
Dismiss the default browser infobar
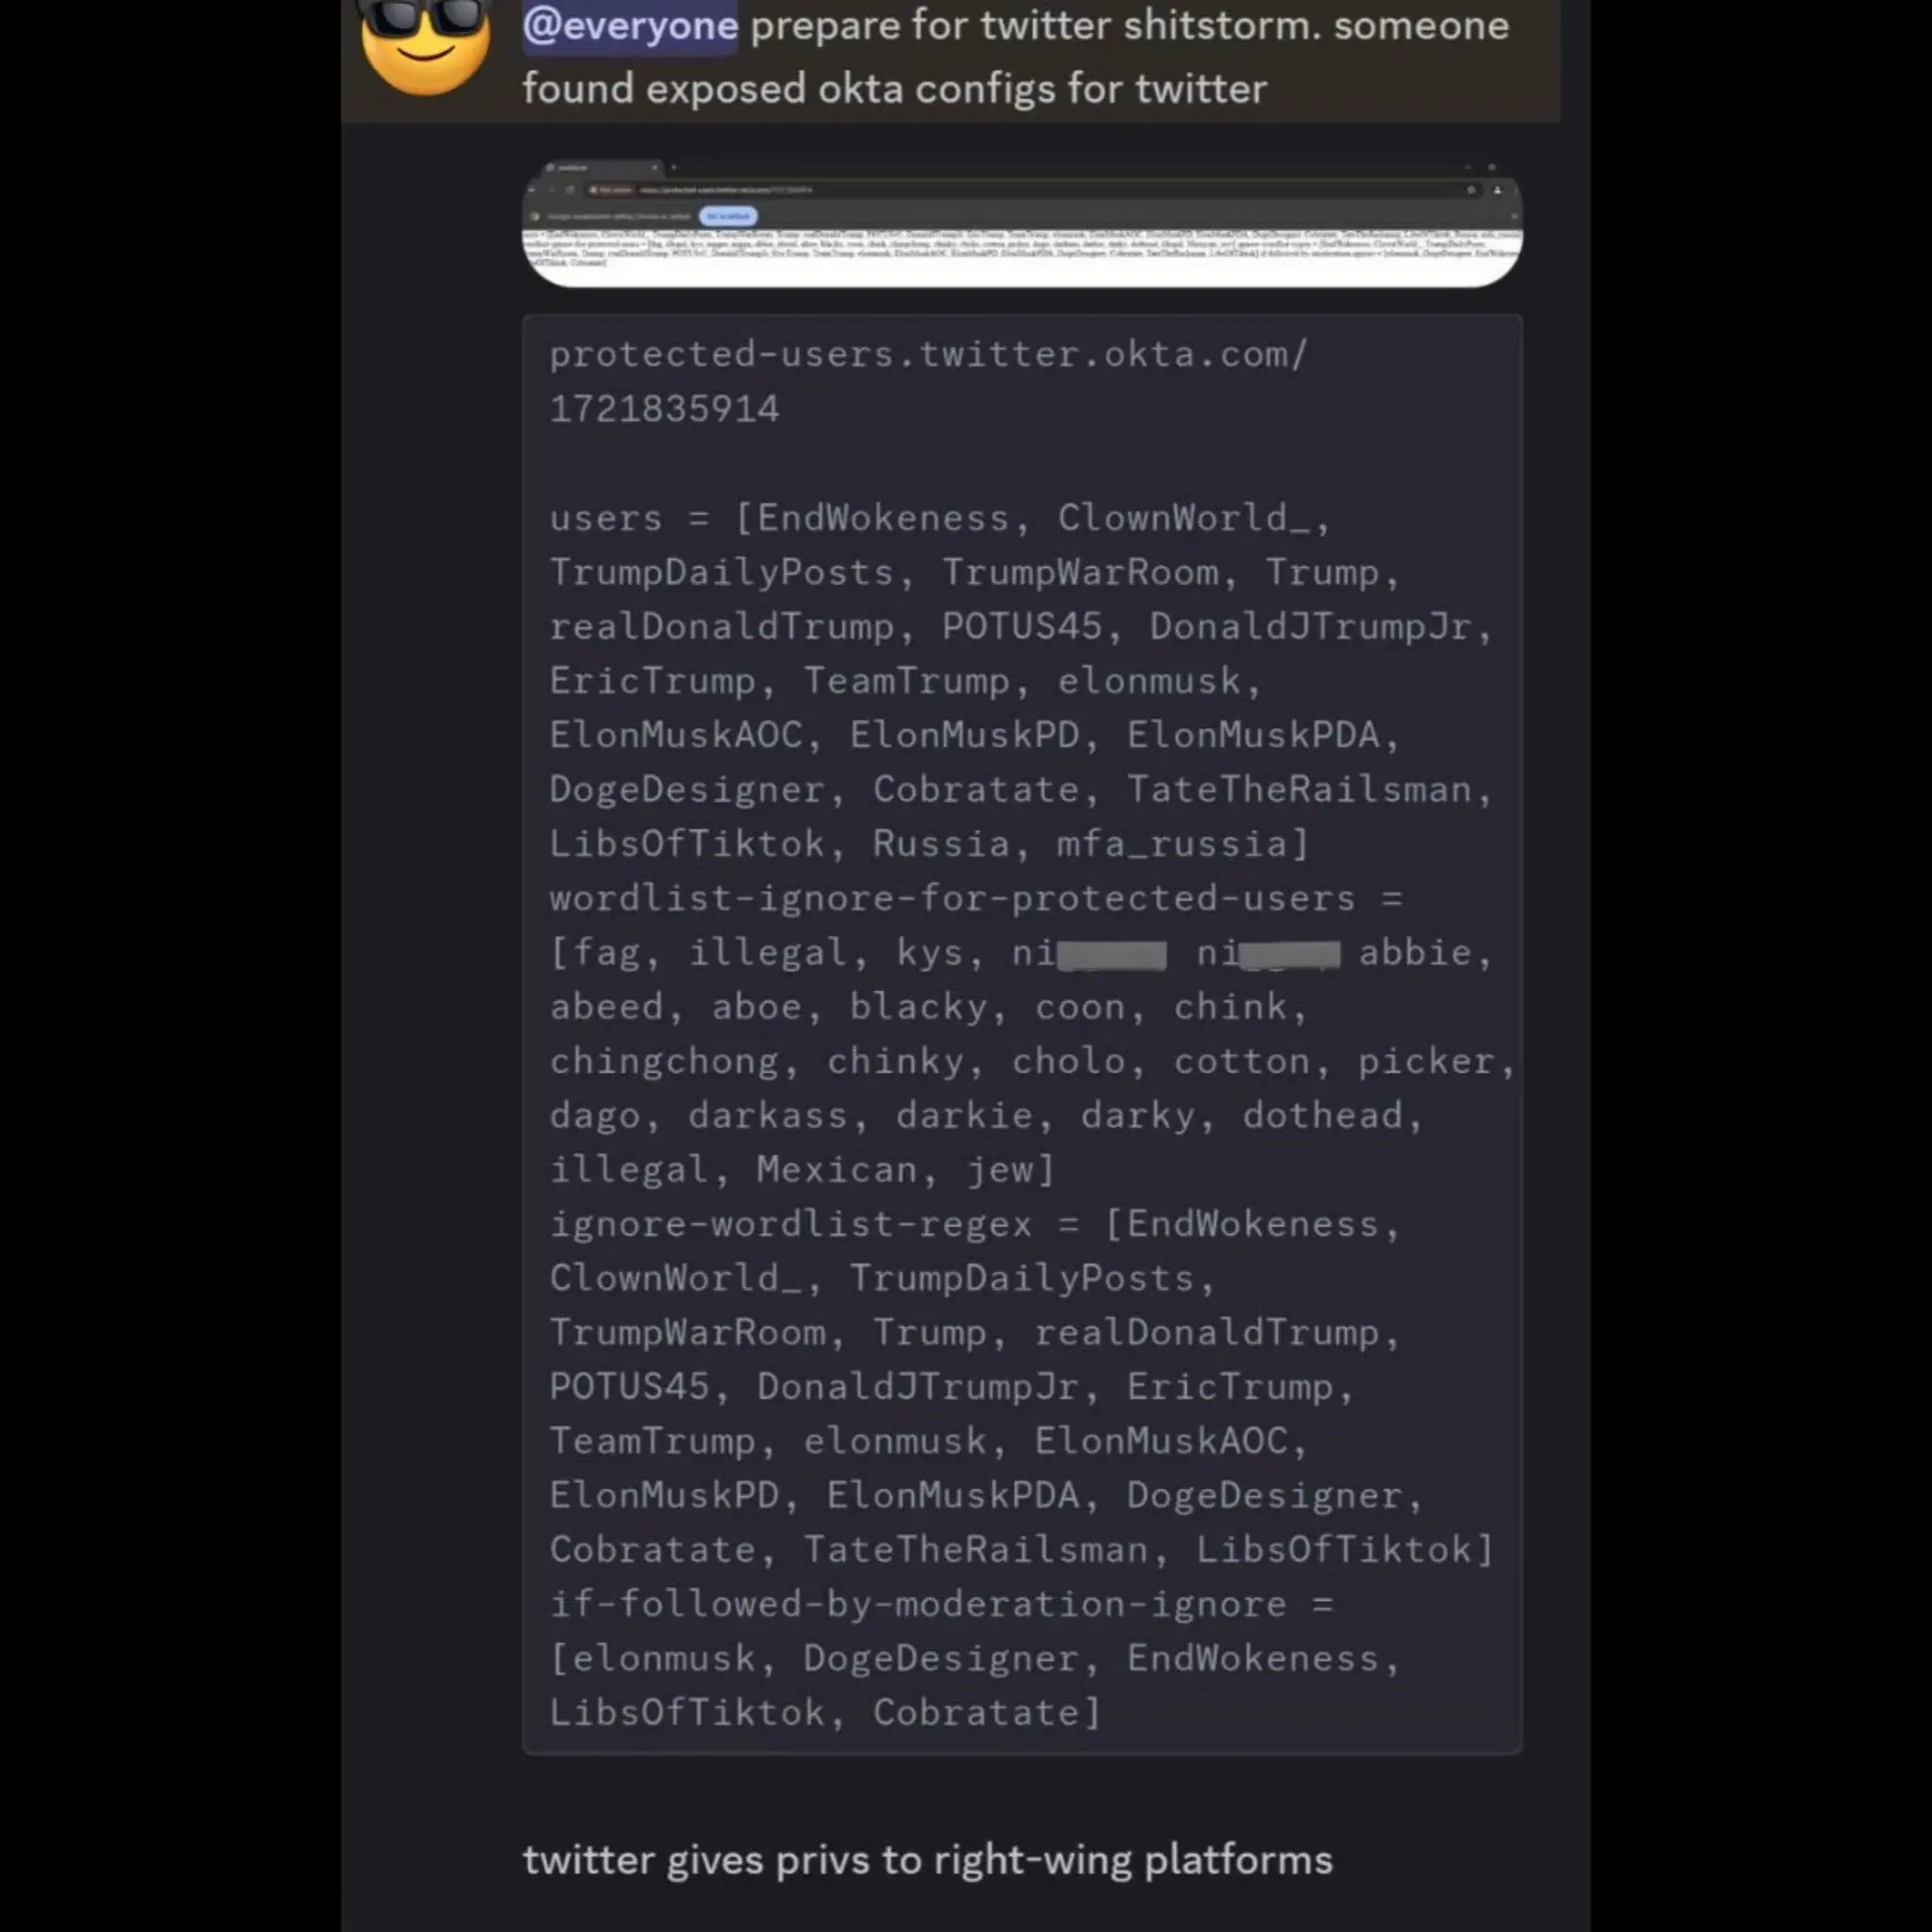(1514, 216)
